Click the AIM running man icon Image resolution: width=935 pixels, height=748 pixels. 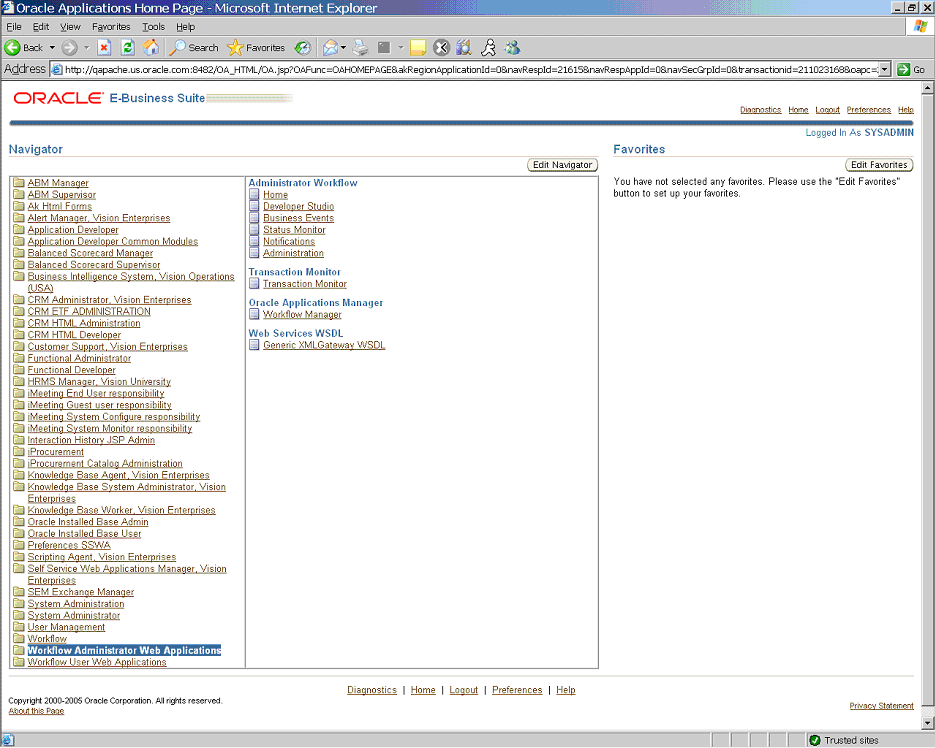pos(488,48)
